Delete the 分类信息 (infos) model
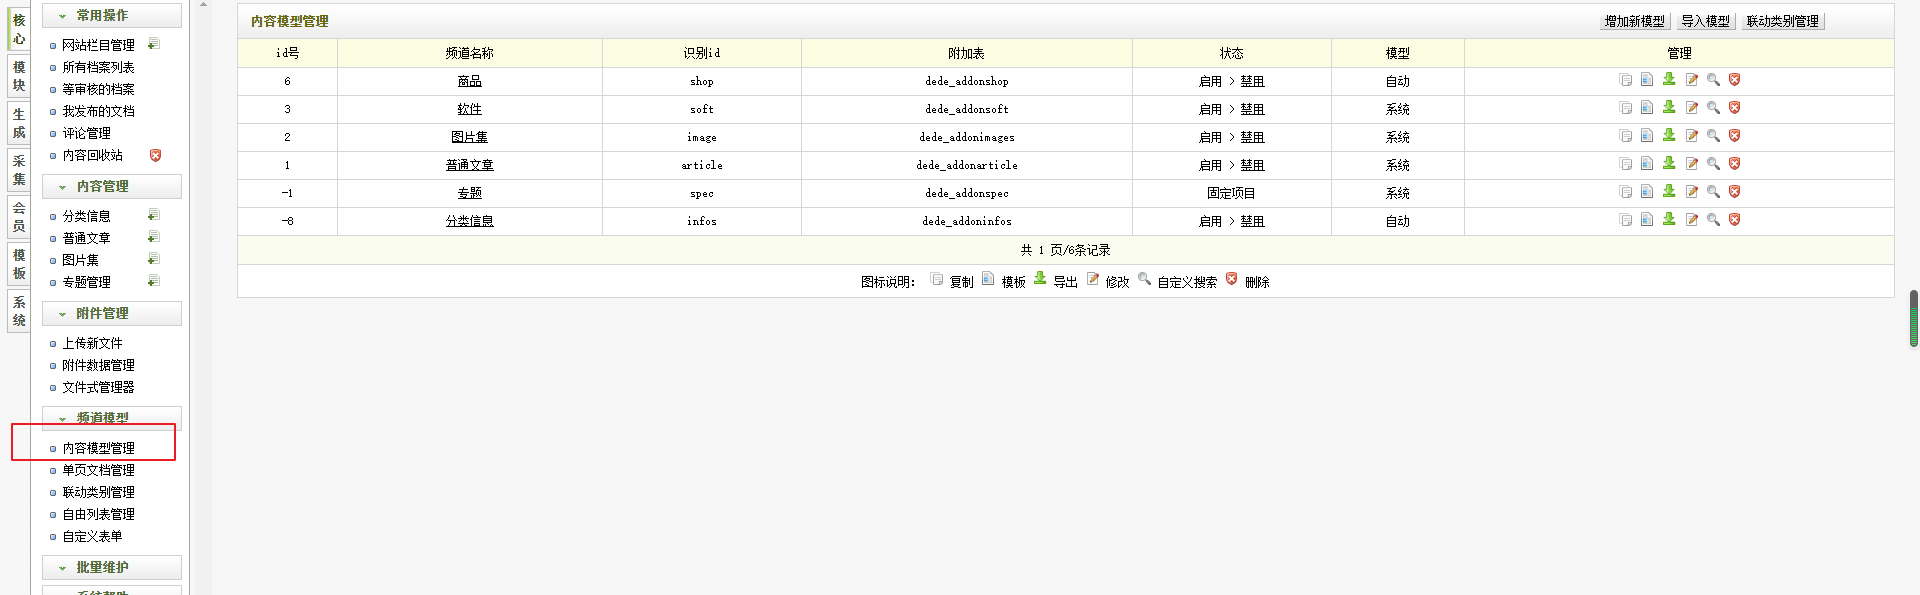Screen dimensions: 1920x595 [1735, 220]
